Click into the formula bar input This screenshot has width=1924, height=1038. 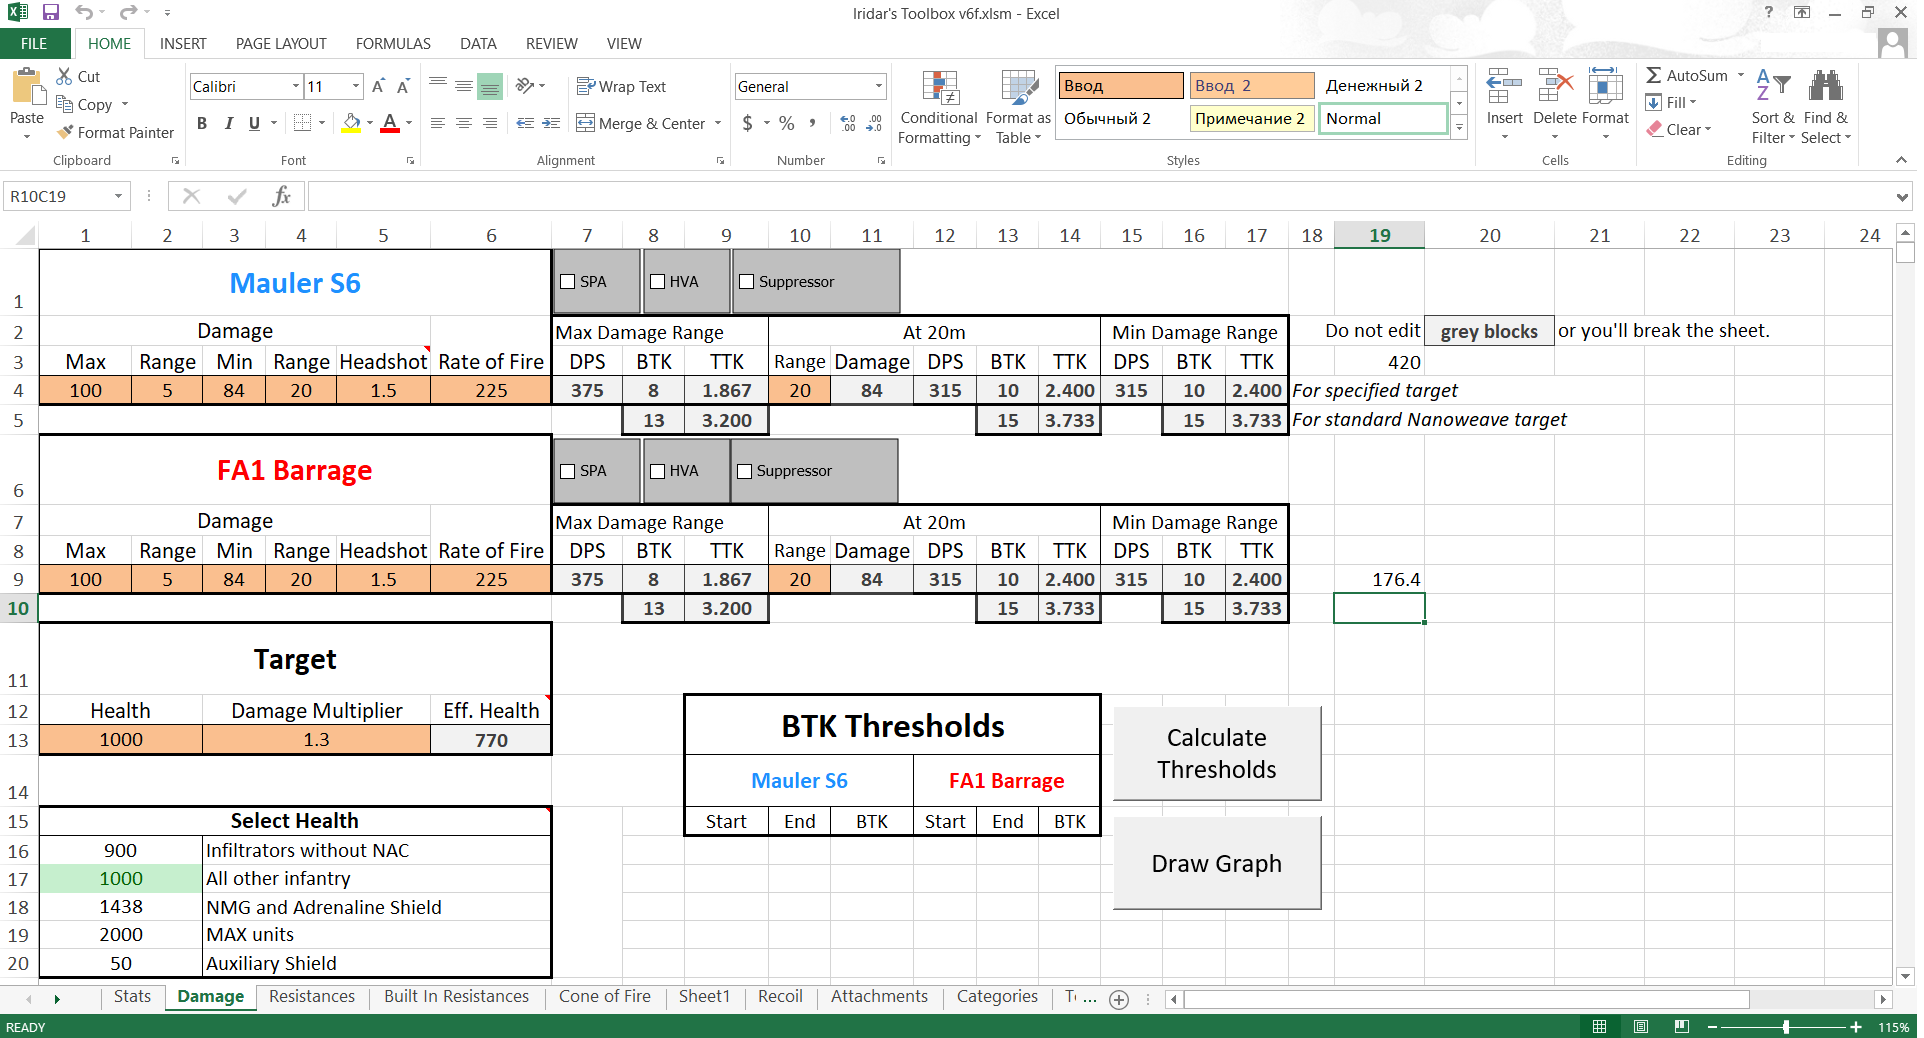tap(1100, 197)
